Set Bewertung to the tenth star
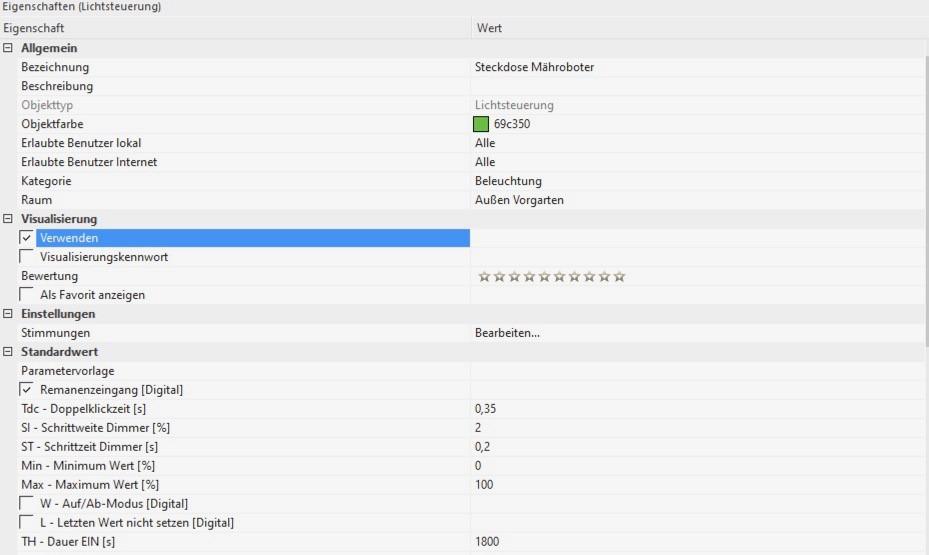This screenshot has height=555, width=929. pos(619,277)
